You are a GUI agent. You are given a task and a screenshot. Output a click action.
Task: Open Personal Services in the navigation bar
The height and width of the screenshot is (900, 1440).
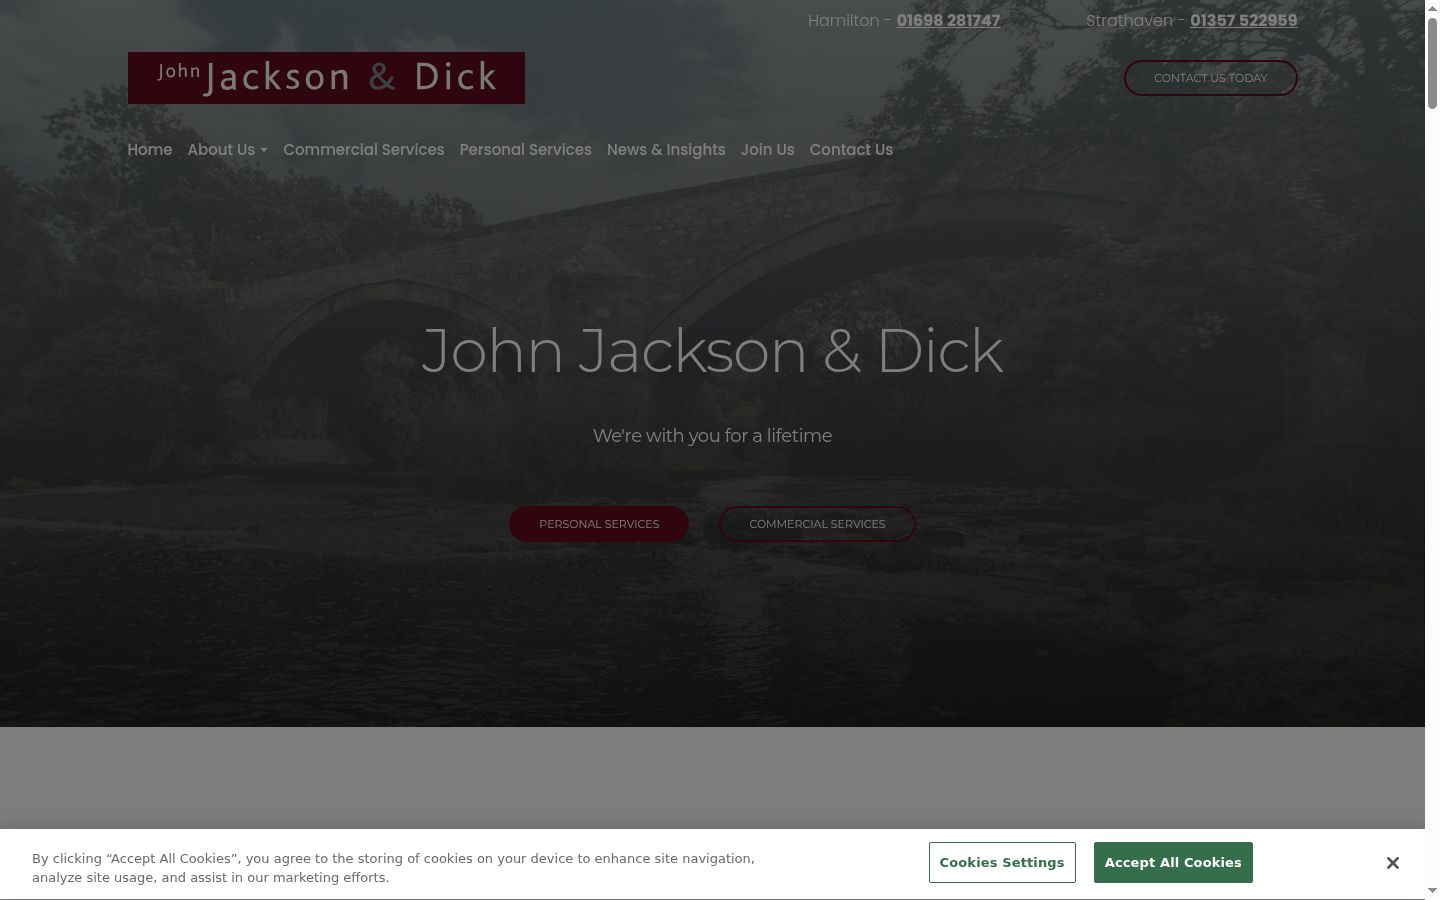coord(526,150)
